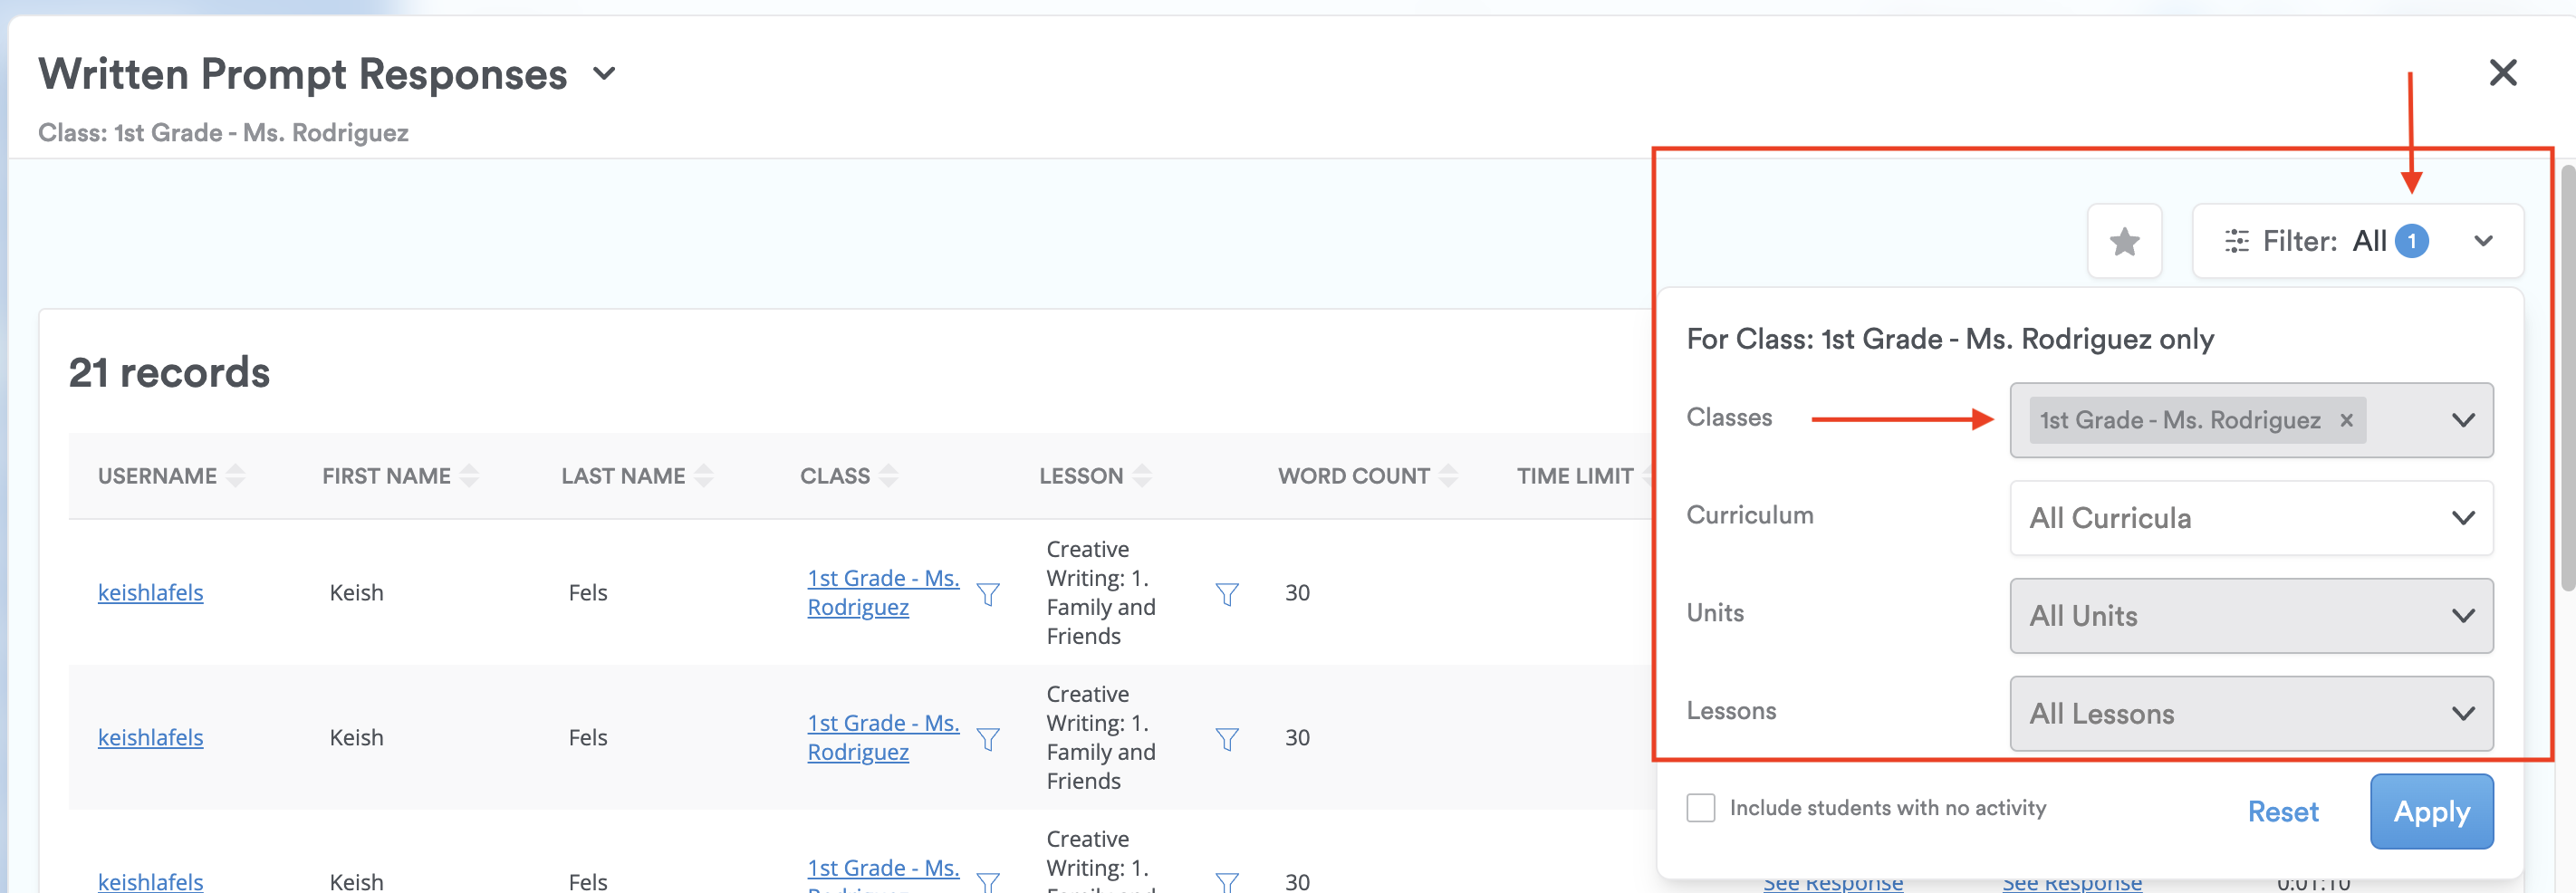Remove the 1st Grade - Ms. Rodriguez class tag
This screenshot has height=893, width=2576.
click(x=2346, y=420)
